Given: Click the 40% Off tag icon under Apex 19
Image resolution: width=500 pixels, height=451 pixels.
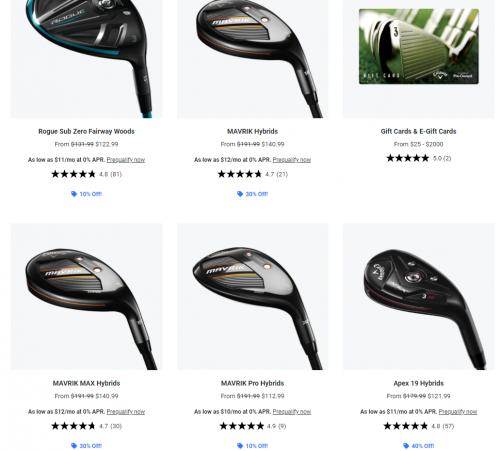Looking at the screenshot, I should [406, 446].
